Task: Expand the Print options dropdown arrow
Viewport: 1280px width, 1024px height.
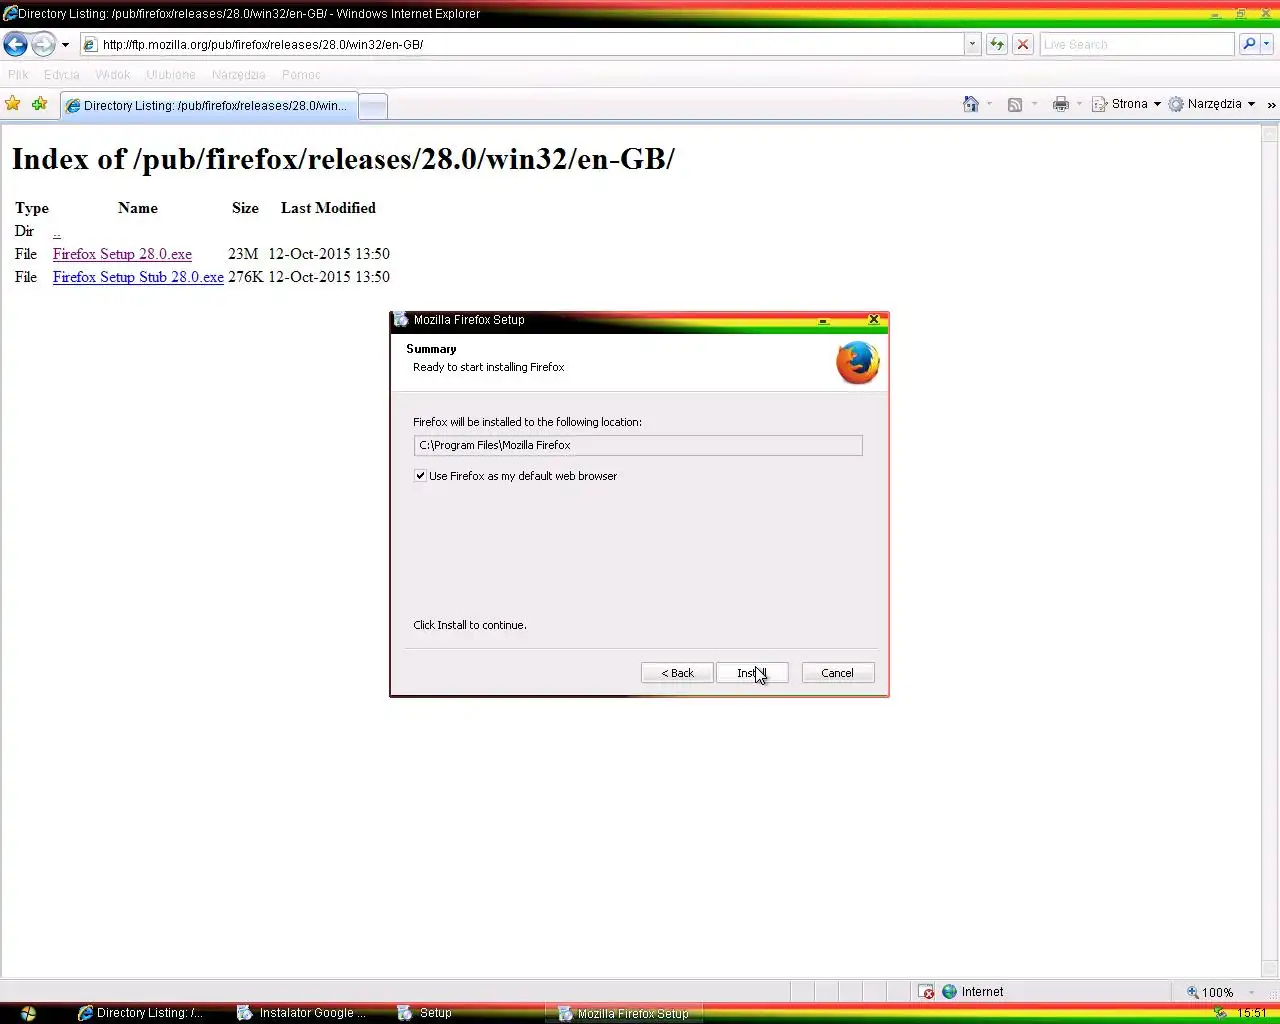Action: tap(1079, 104)
